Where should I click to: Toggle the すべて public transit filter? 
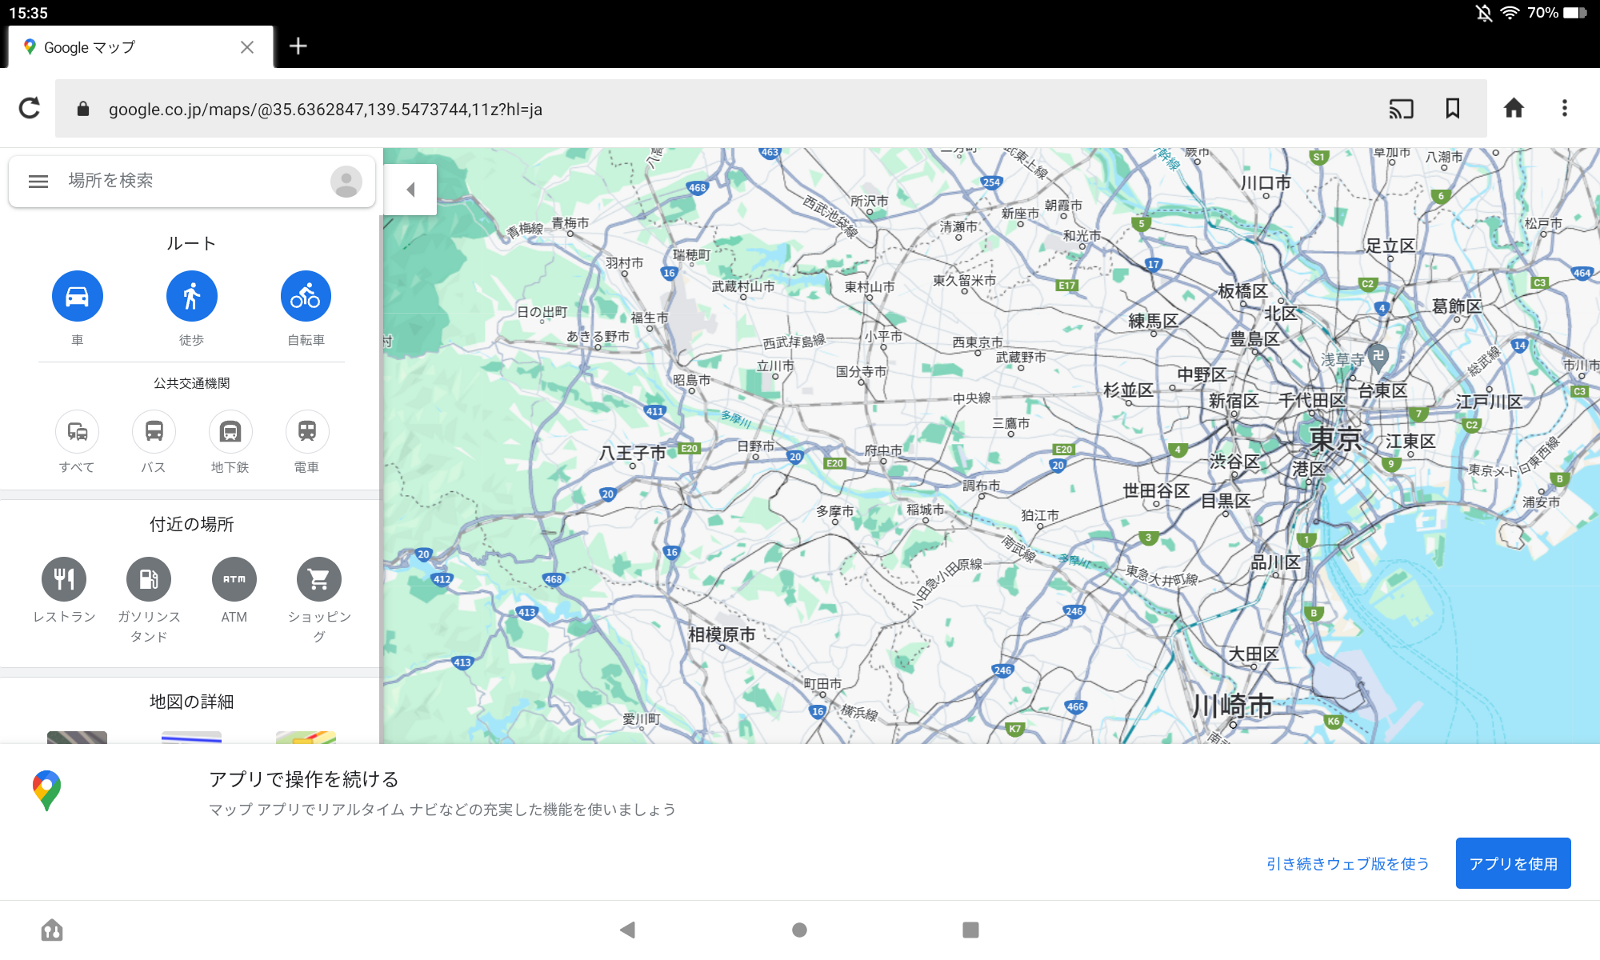(x=77, y=434)
